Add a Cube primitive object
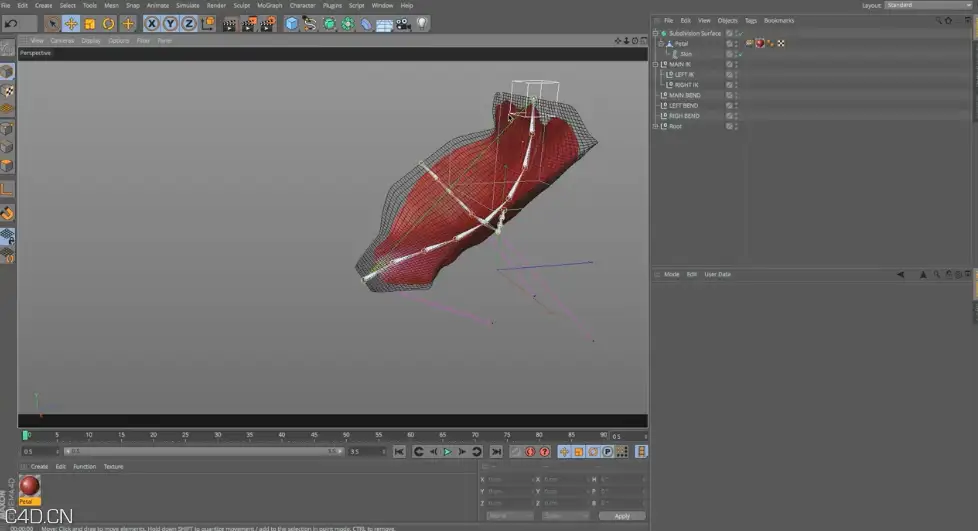This screenshot has width=978, height=531. [291, 24]
